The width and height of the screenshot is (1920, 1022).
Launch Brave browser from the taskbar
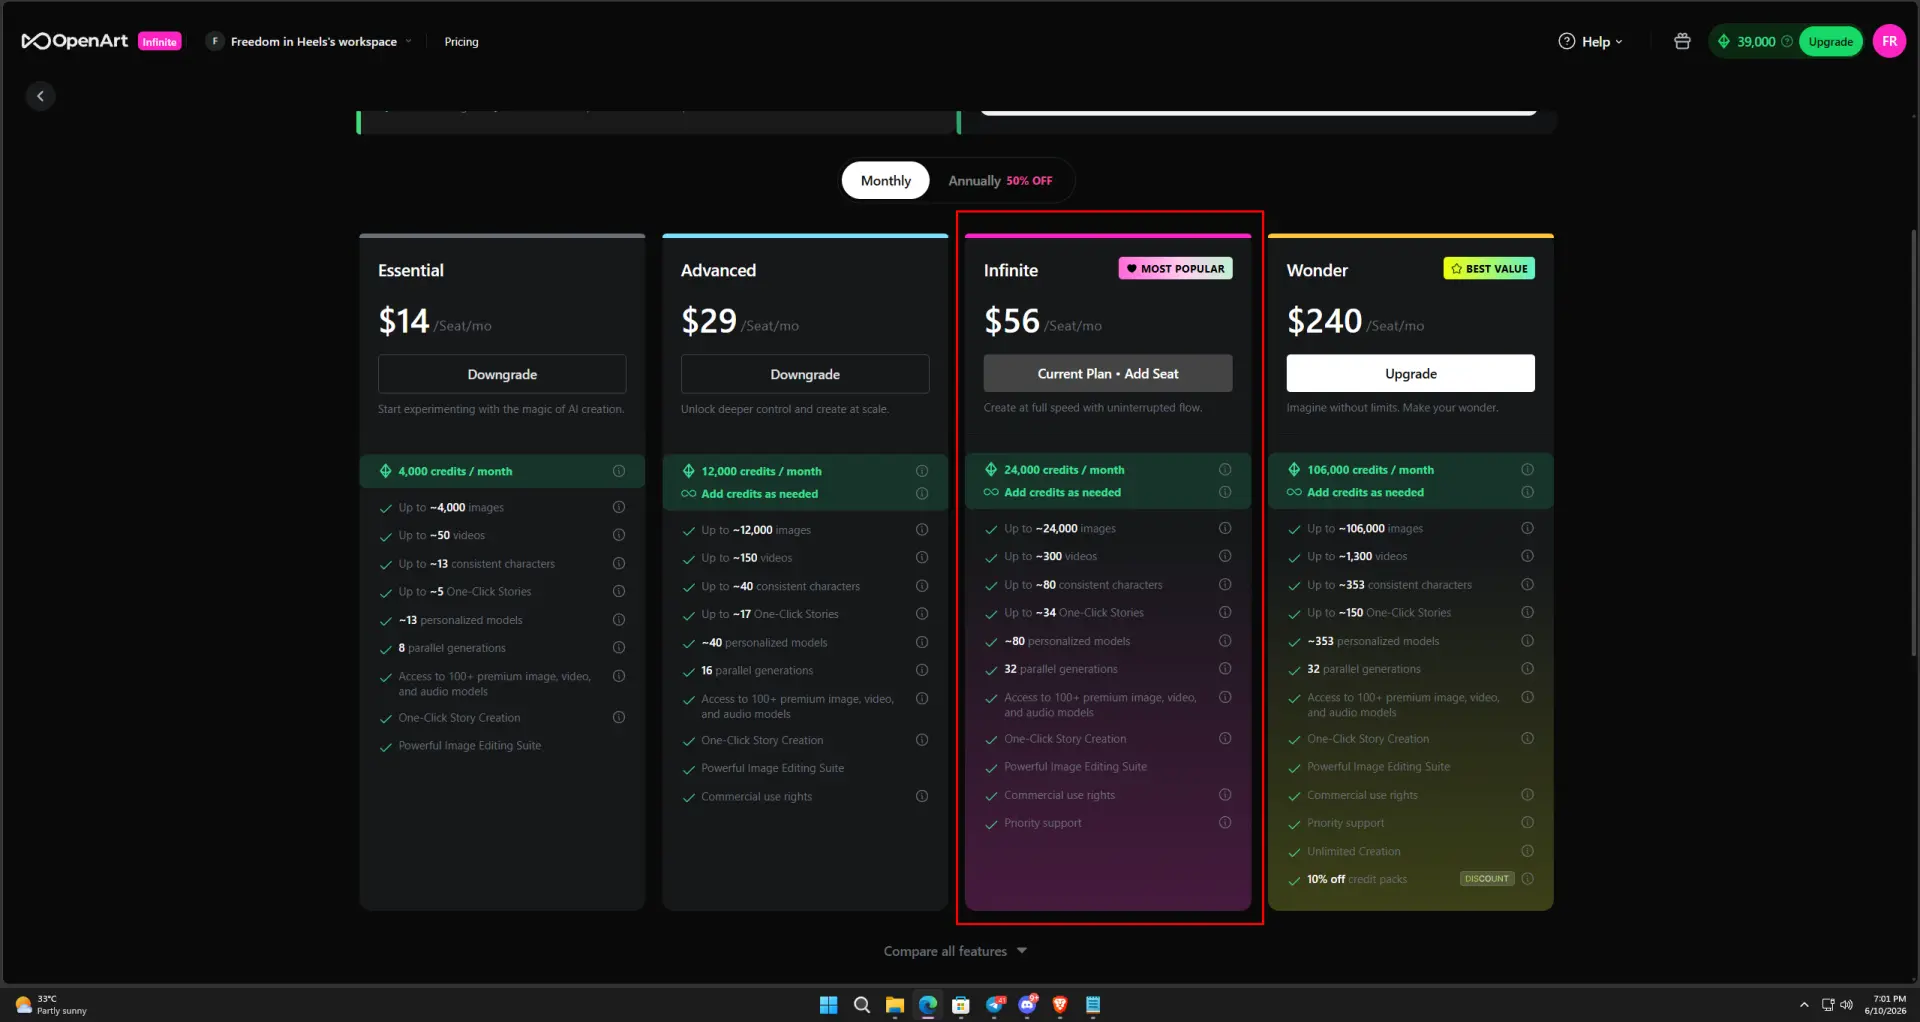[1060, 1005]
